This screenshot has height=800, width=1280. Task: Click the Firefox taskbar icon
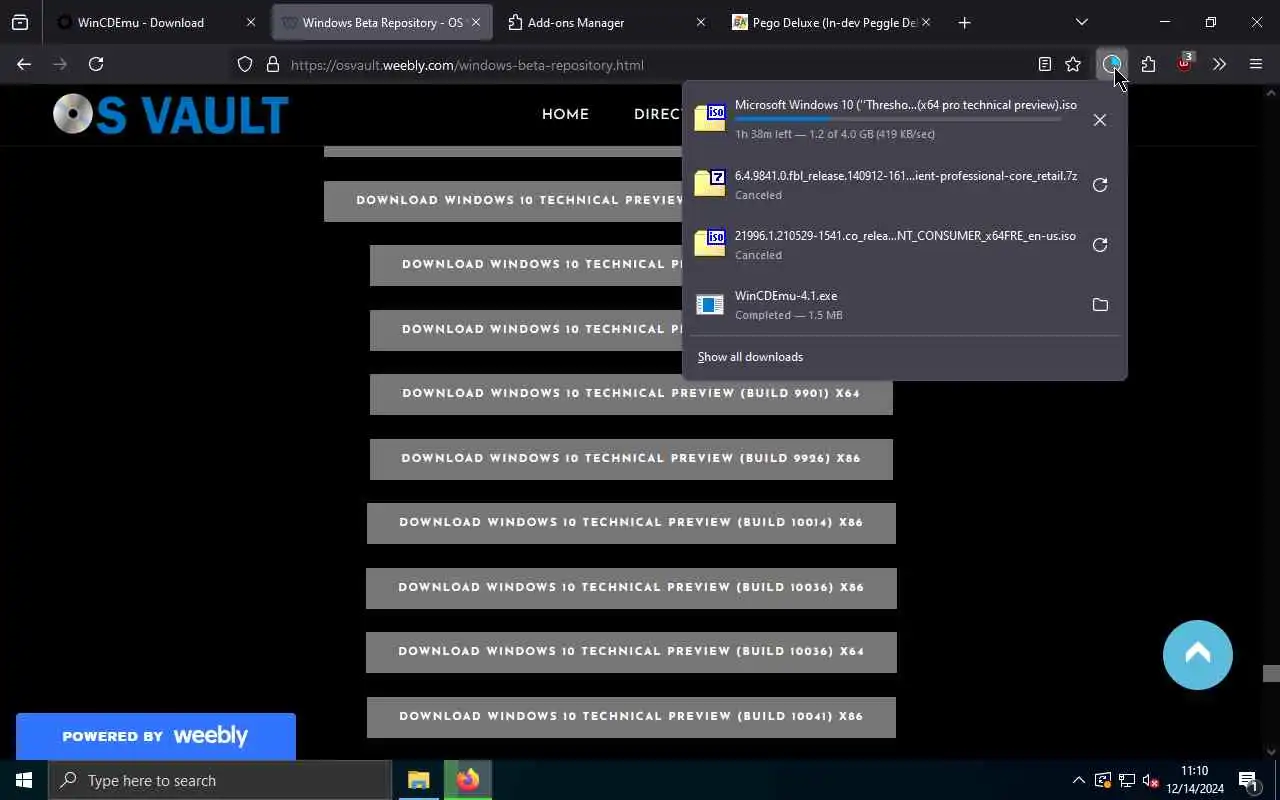(x=467, y=780)
